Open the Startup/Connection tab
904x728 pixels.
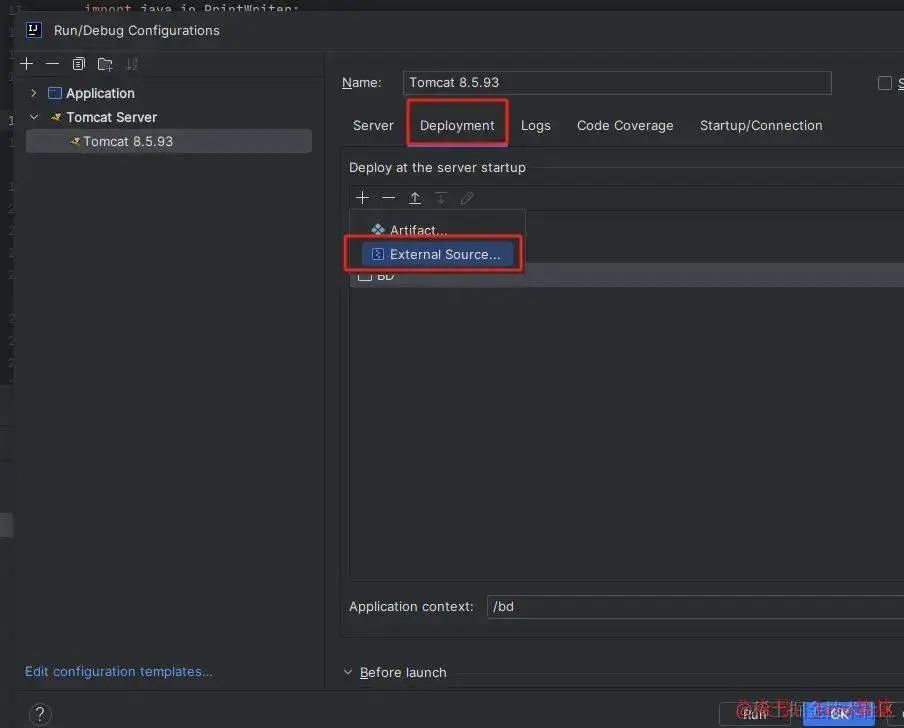(x=761, y=126)
